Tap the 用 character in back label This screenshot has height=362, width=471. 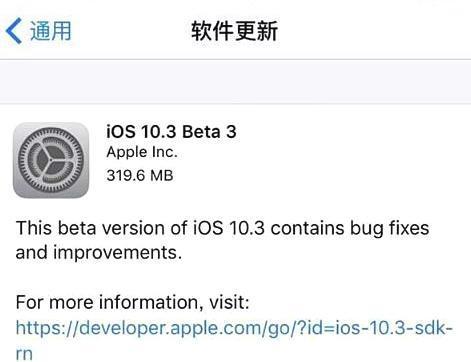pyautogui.click(x=61, y=31)
